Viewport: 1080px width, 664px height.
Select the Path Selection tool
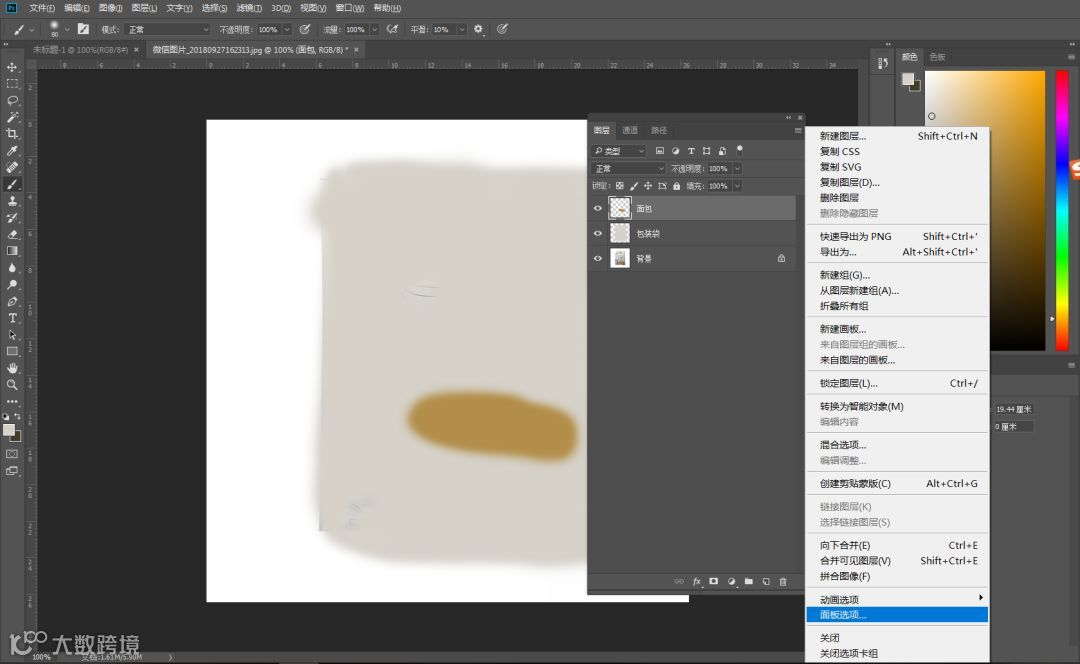tap(12, 335)
